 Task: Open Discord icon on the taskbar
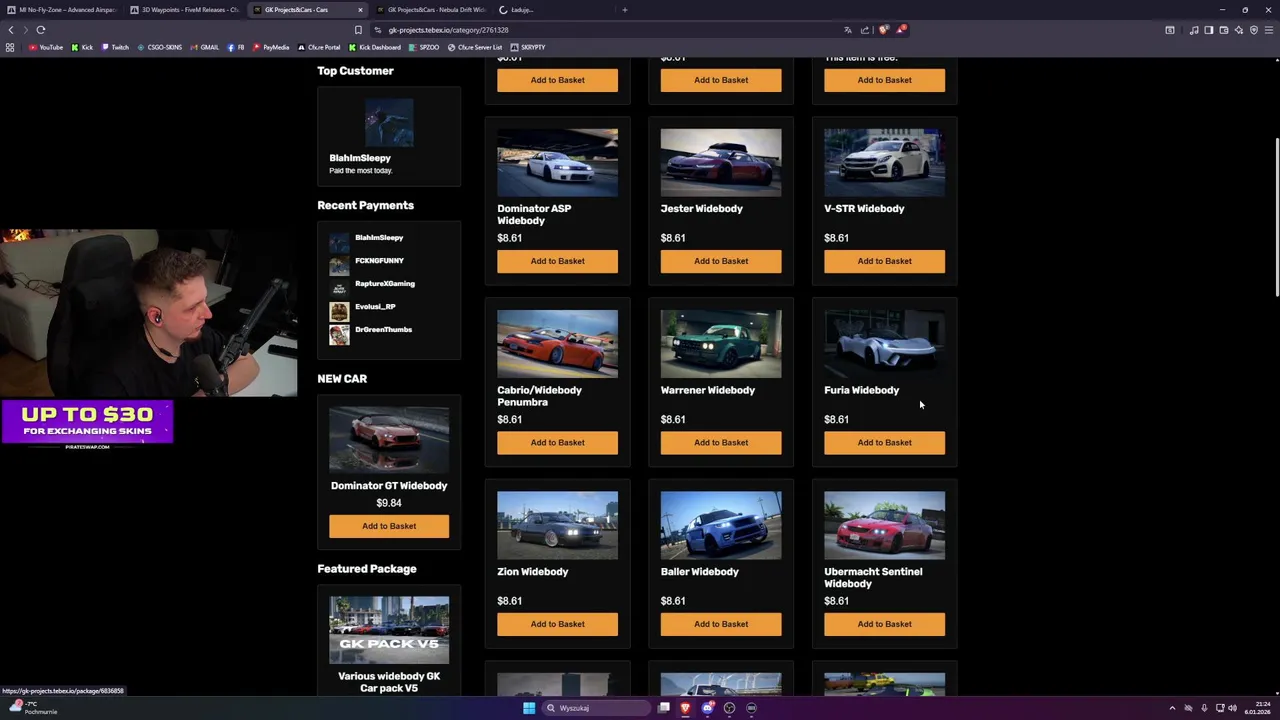(708, 708)
